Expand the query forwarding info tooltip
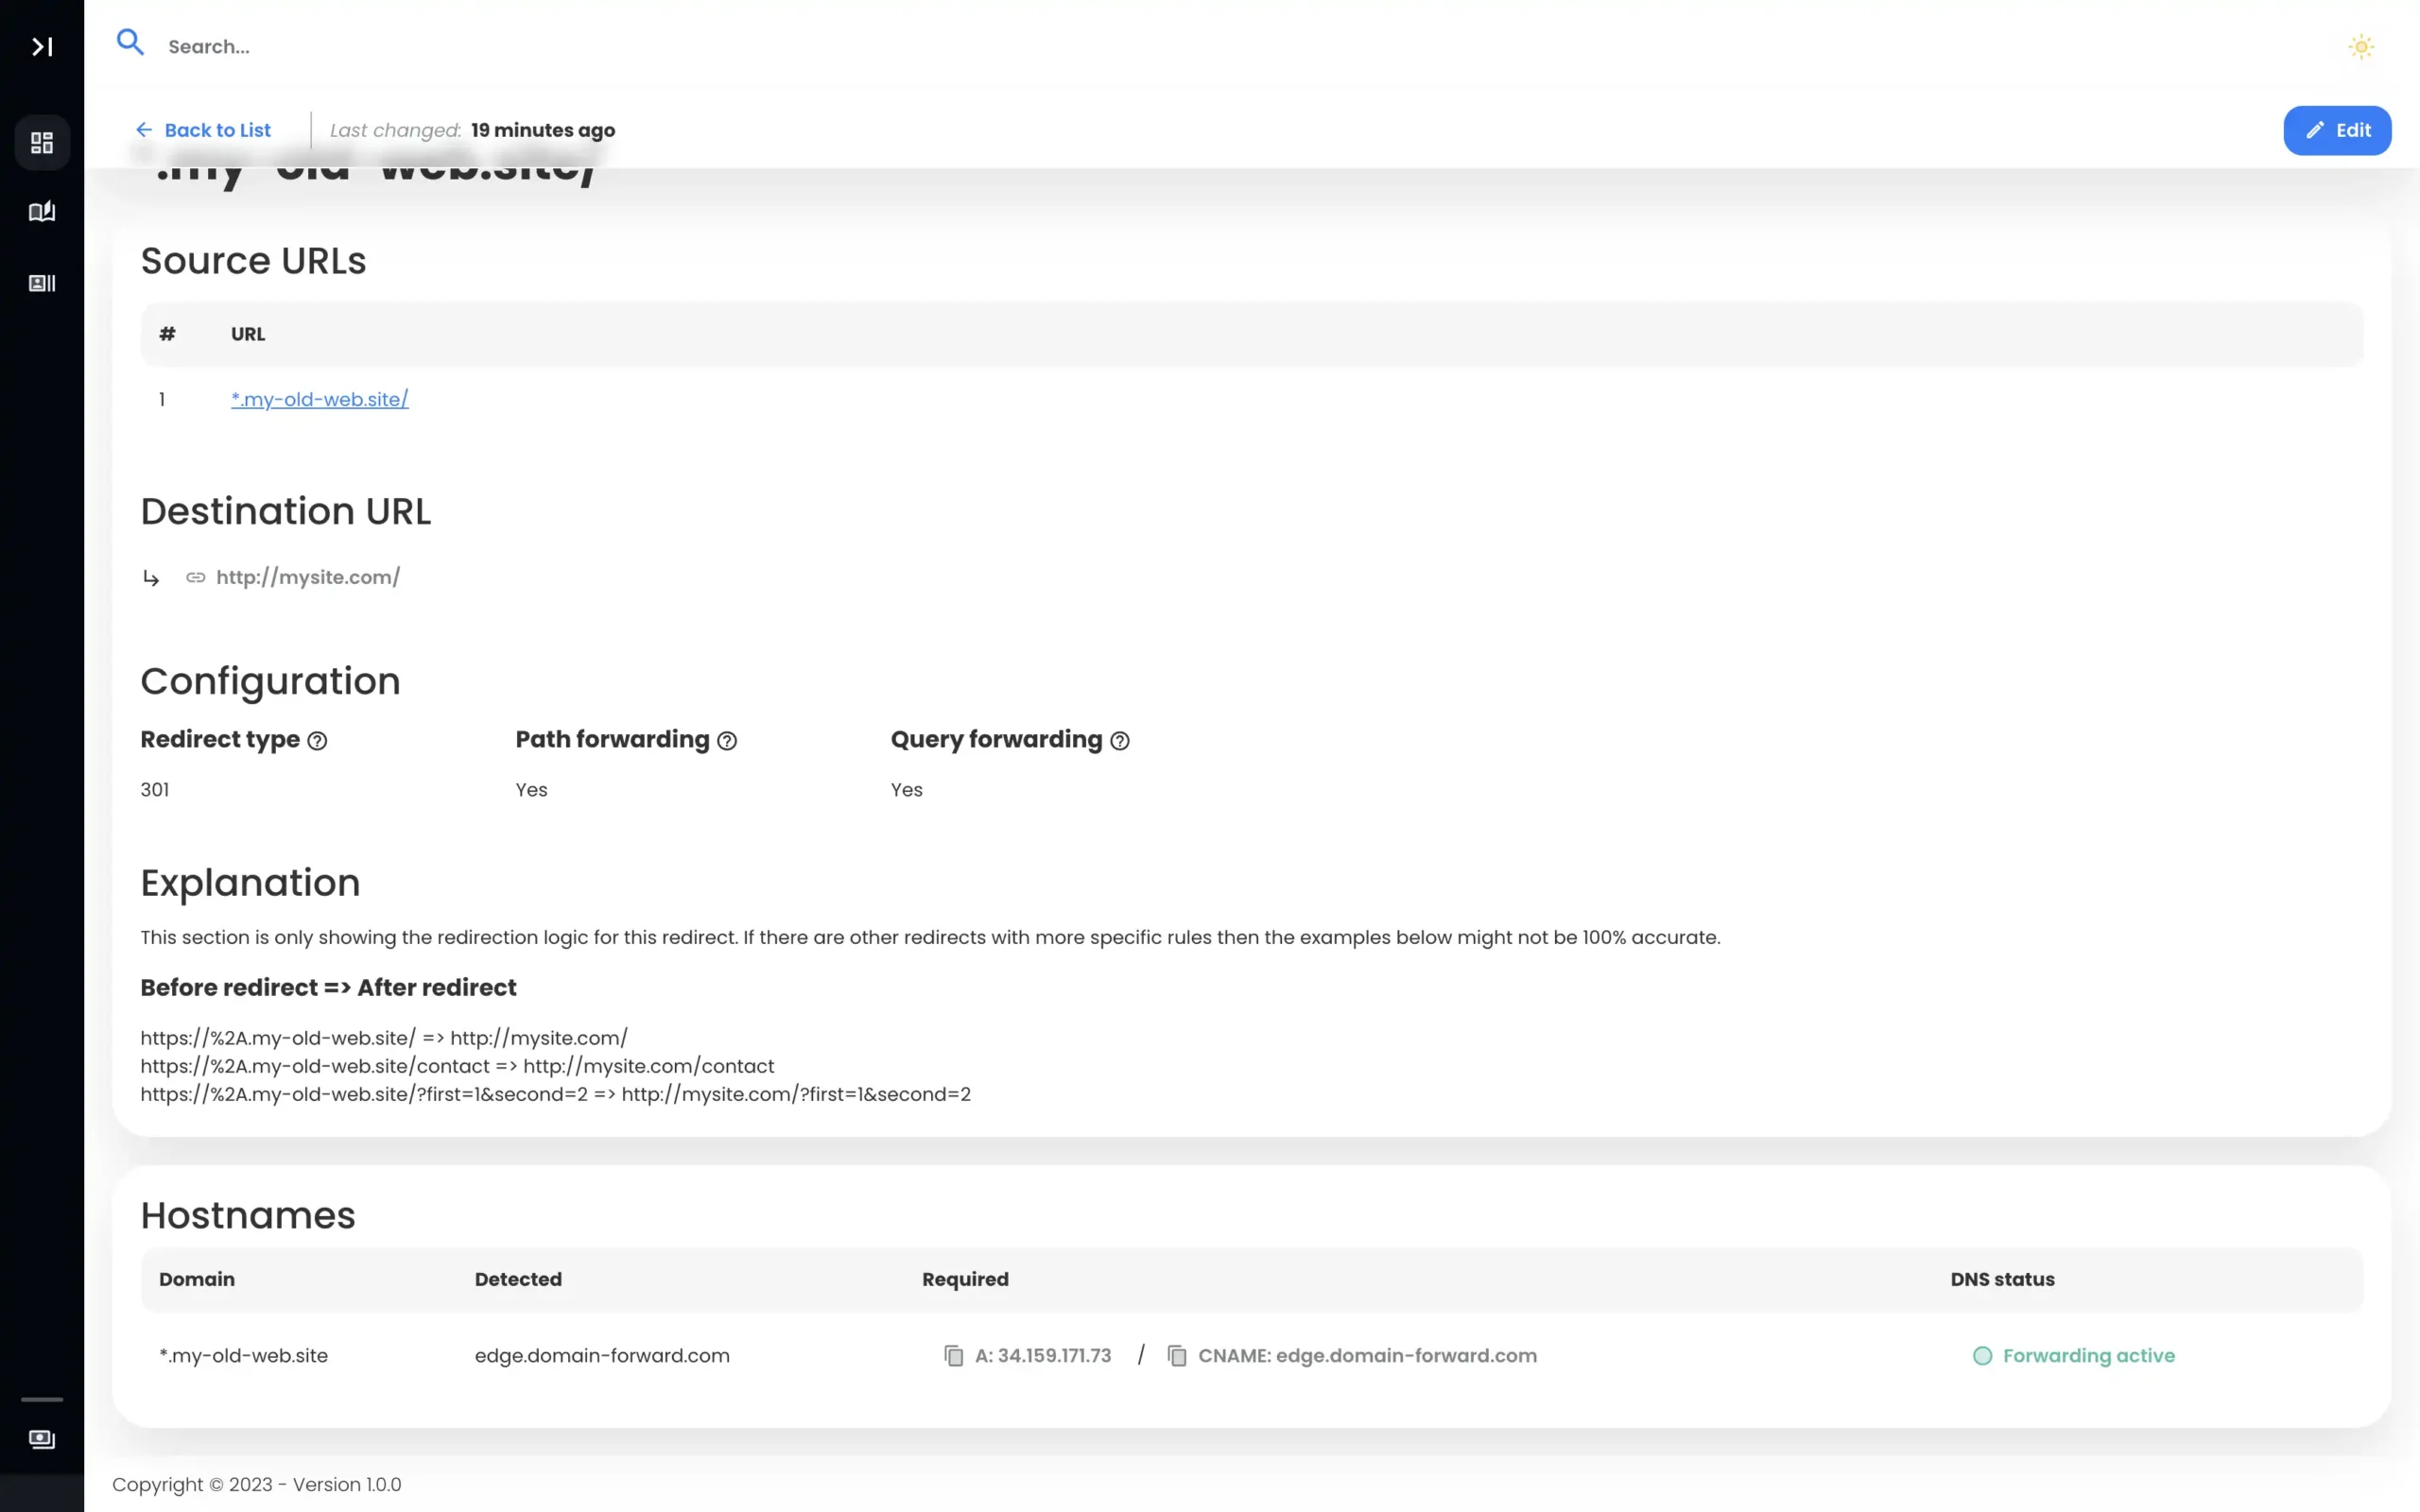Screen dimensions: 2420x1512 [x=1122, y=740]
